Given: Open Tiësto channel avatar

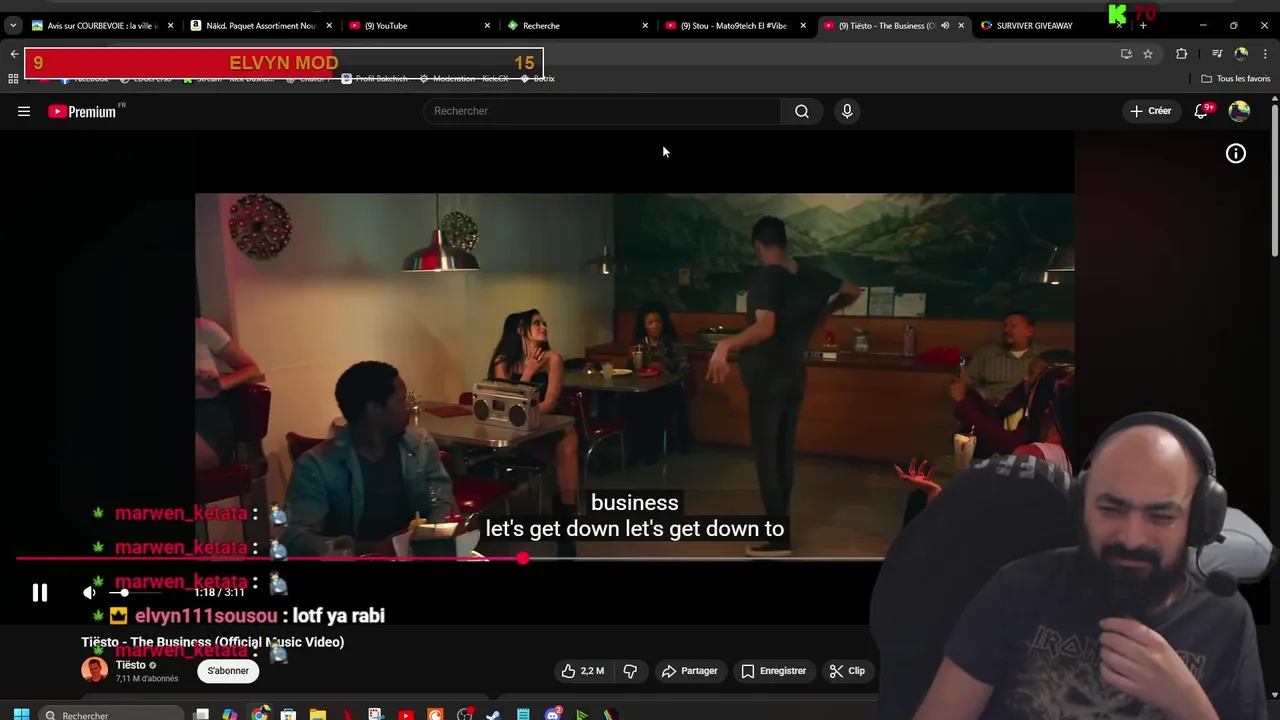Looking at the screenshot, I should click(x=95, y=671).
